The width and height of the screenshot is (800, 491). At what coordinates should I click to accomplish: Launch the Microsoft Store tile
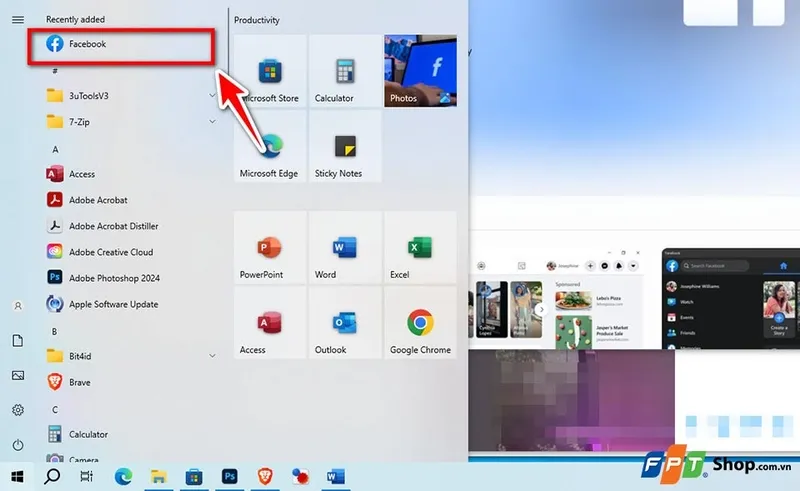point(270,72)
